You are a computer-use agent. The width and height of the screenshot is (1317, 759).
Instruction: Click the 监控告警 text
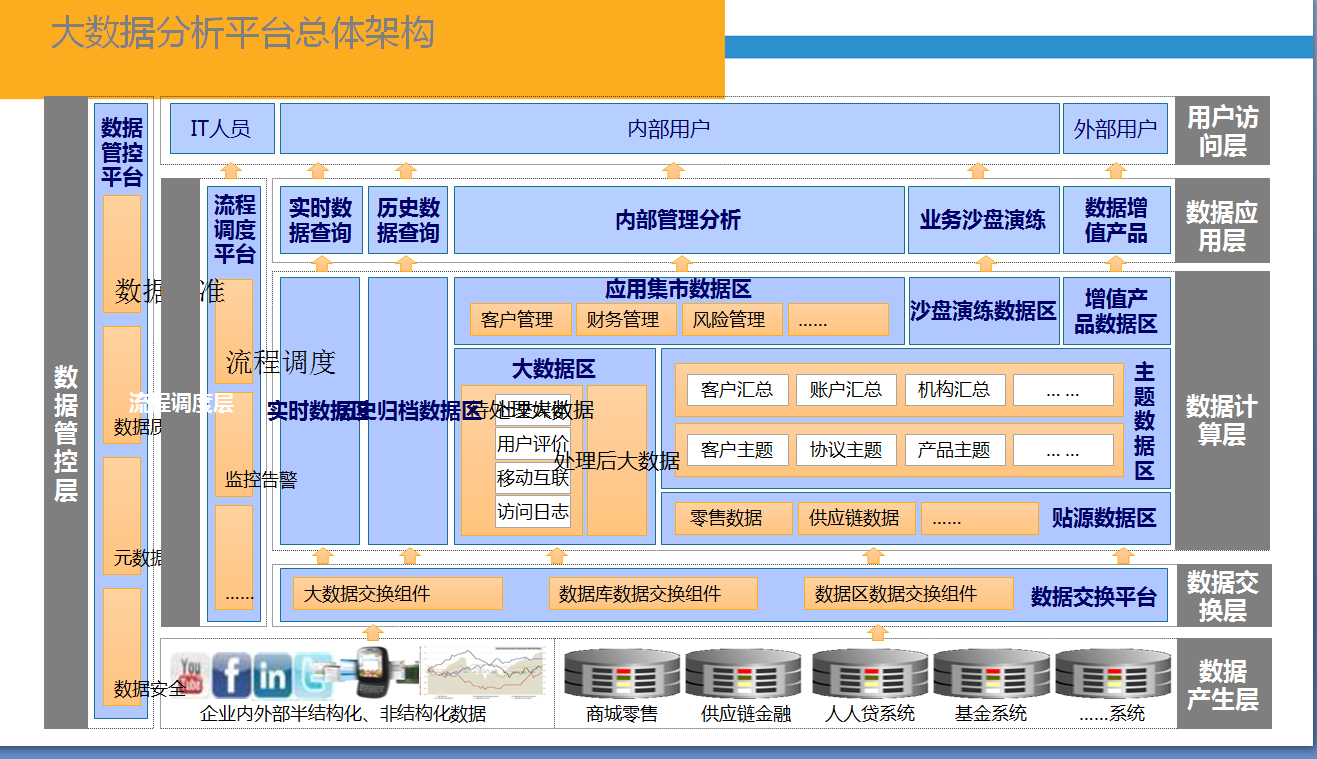pos(261,480)
